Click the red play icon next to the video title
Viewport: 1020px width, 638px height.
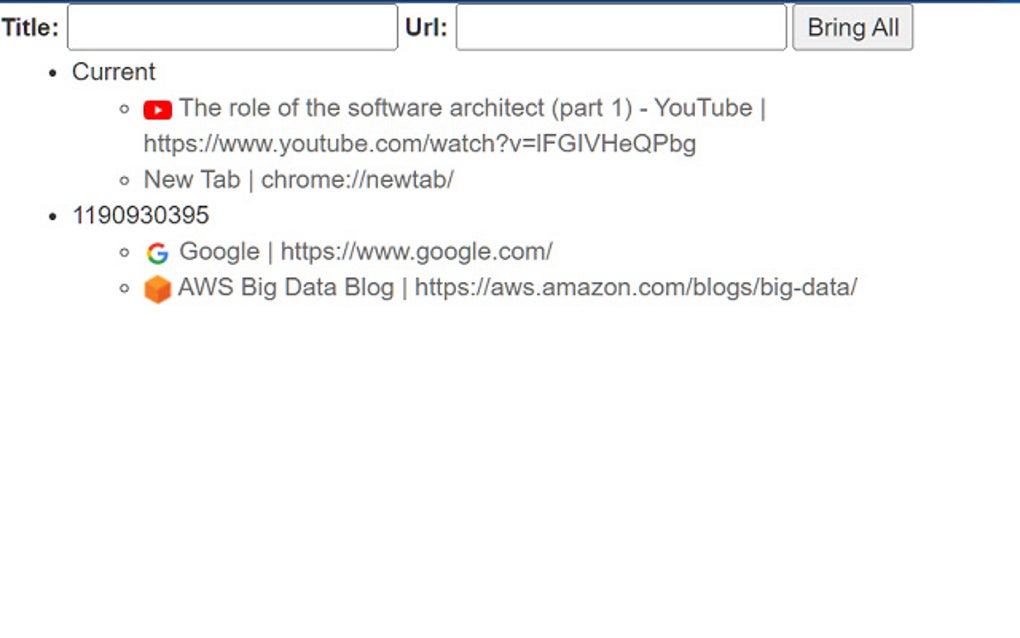(x=157, y=108)
